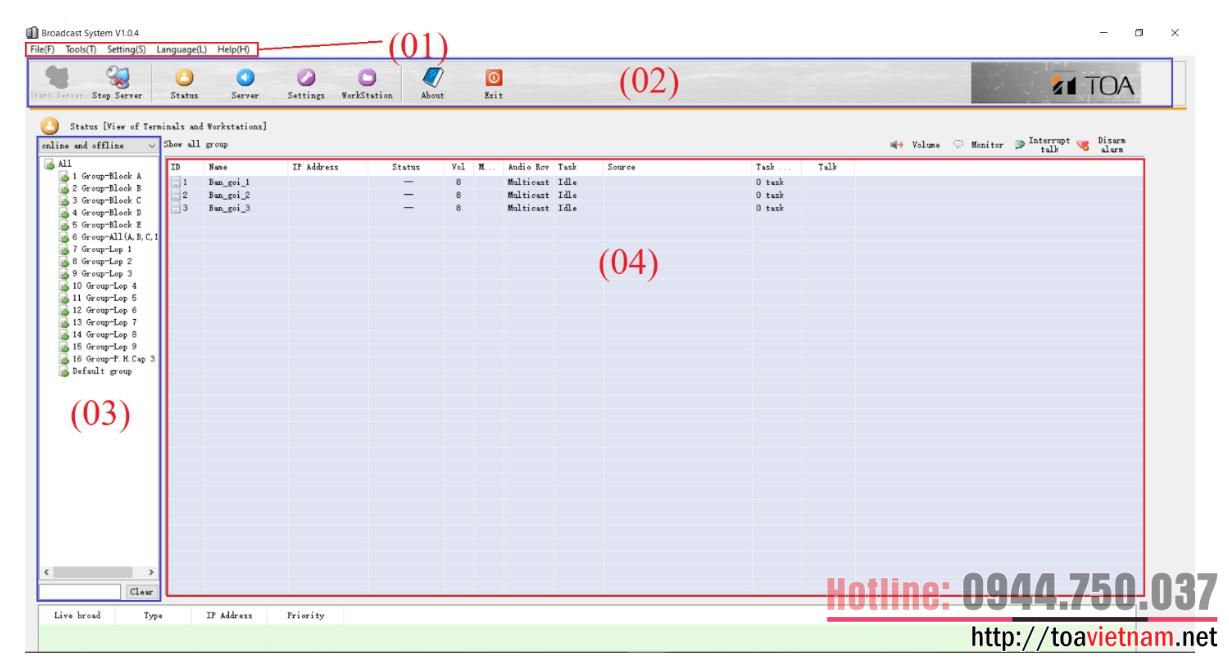Open the Tools(T) menu
The image size is (1229, 663).
click(81, 49)
